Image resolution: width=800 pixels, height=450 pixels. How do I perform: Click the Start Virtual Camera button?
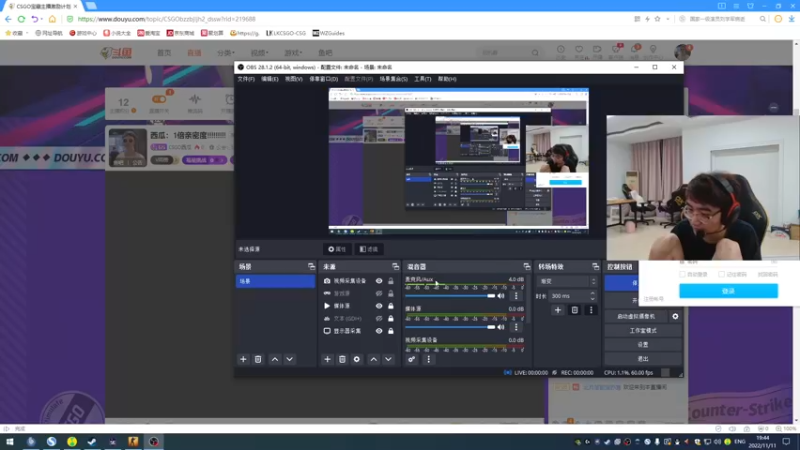pos(636,316)
